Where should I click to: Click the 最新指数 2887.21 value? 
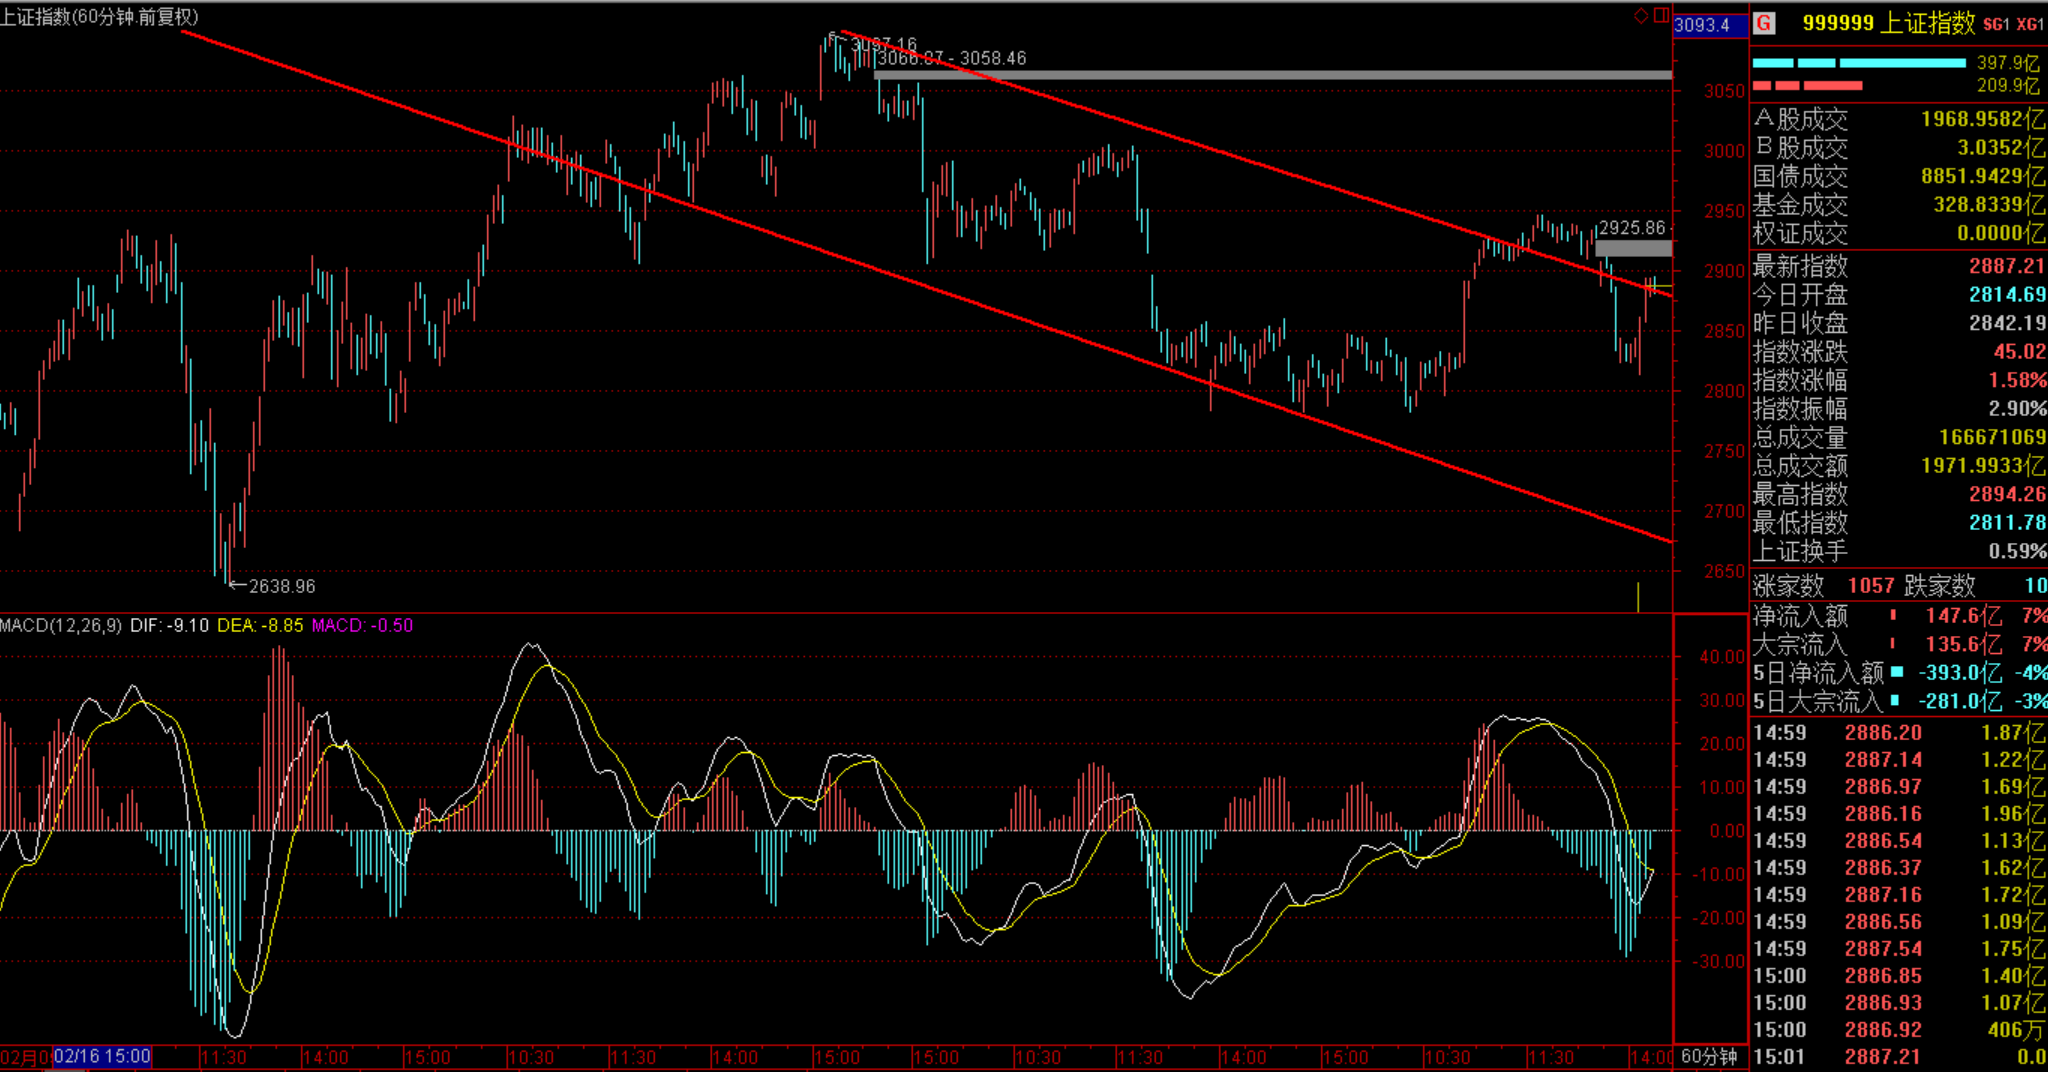2007,266
